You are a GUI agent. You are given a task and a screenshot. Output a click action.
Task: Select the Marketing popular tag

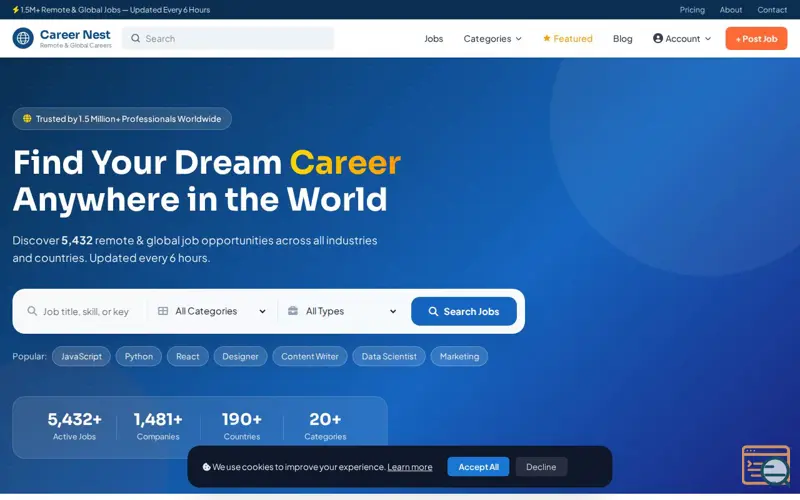pos(459,356)
